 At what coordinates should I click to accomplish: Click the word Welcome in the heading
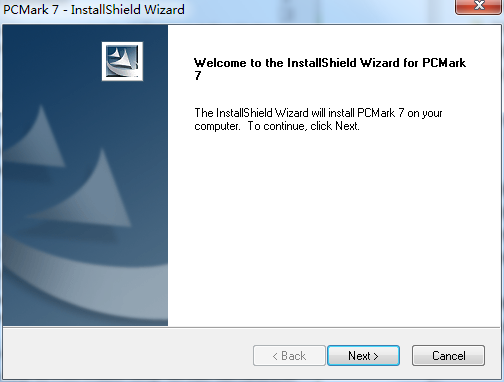tap(220, 63)
